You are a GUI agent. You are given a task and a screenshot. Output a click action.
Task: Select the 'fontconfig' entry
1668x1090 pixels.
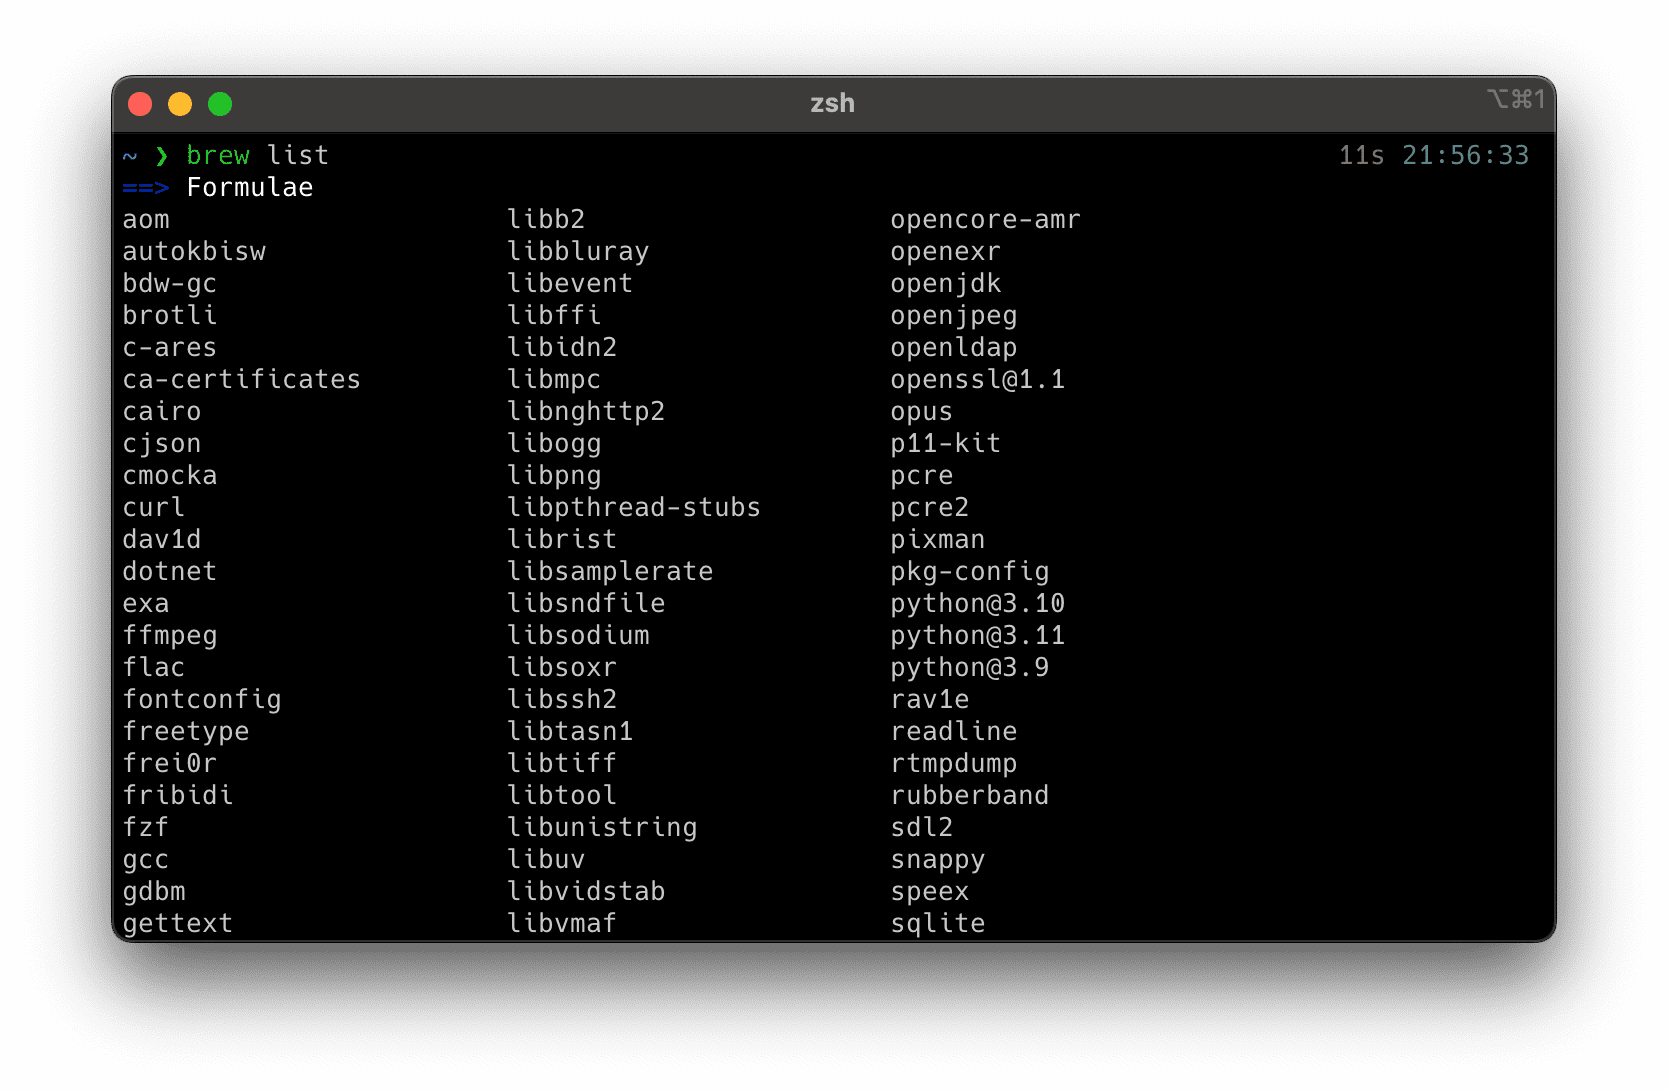point(202,700)
